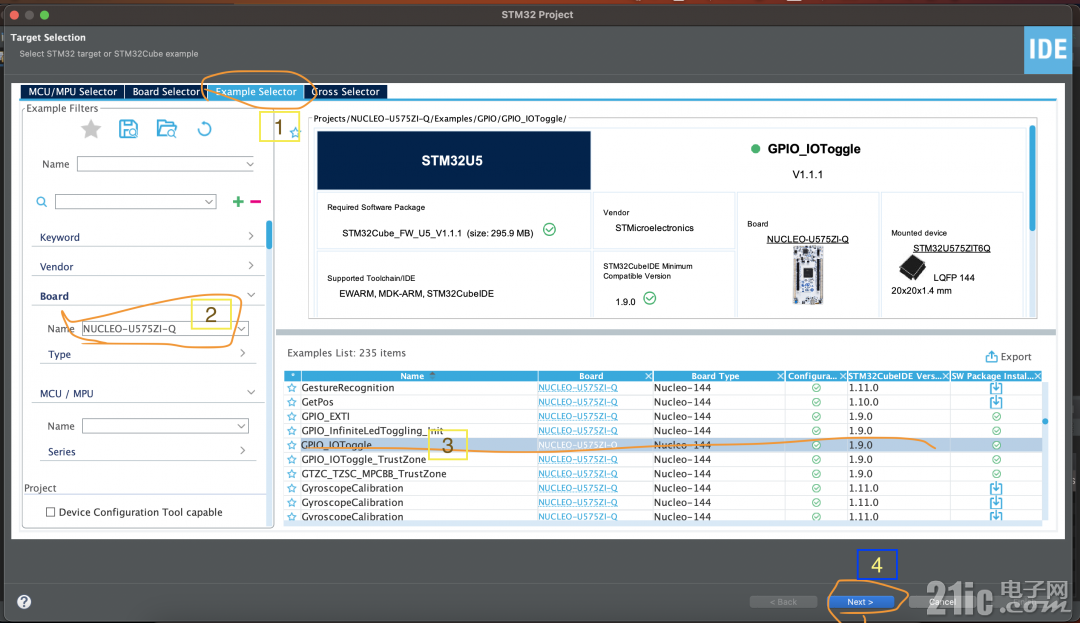Select the GPIO_IOToggle example row
1080x623 pixels.
[663, 445]
